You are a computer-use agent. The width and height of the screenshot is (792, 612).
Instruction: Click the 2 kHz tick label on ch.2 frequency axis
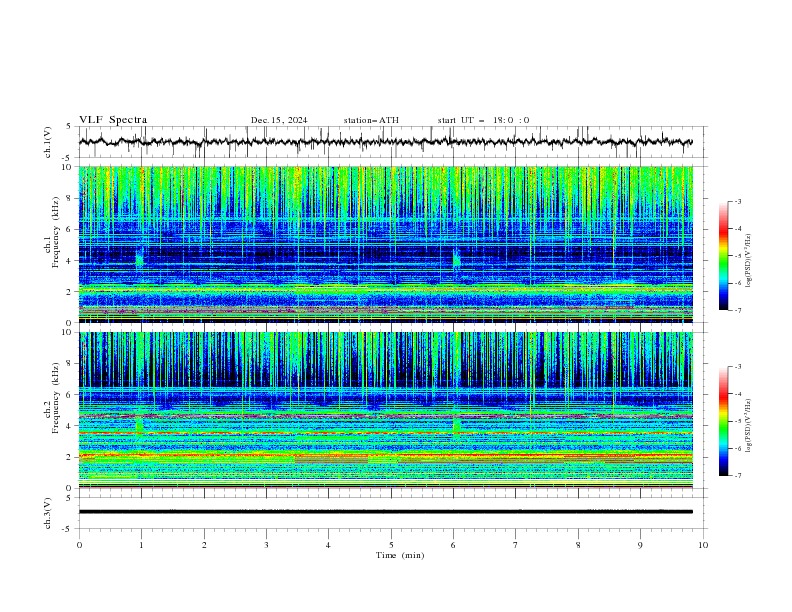[68, 457]
